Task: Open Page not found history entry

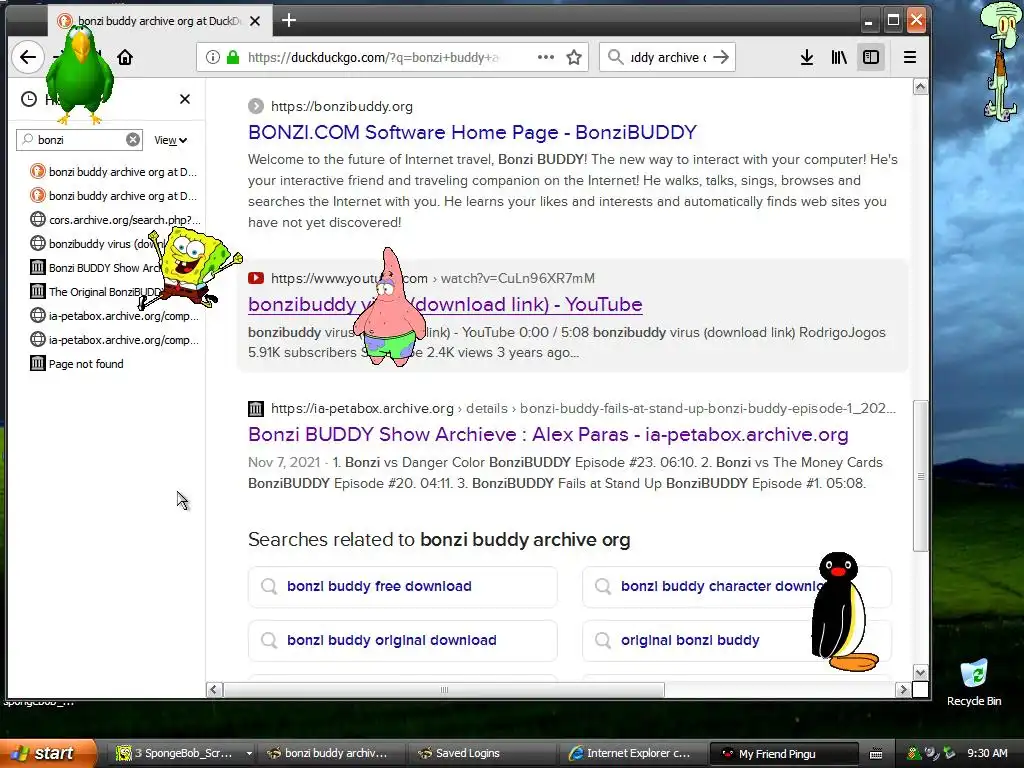Action: [x=77, y=364]
